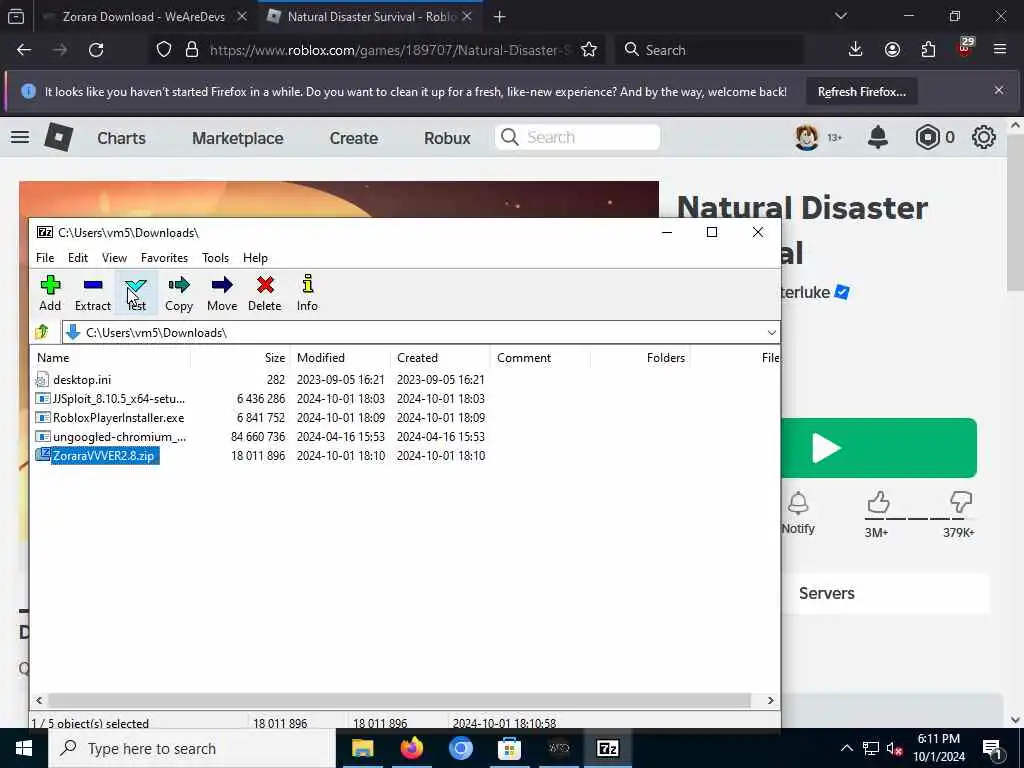Close the Natural Disaster Survival tab
Image resolution: width=1024 pixels, height=768 pixels.
[467, 16]
